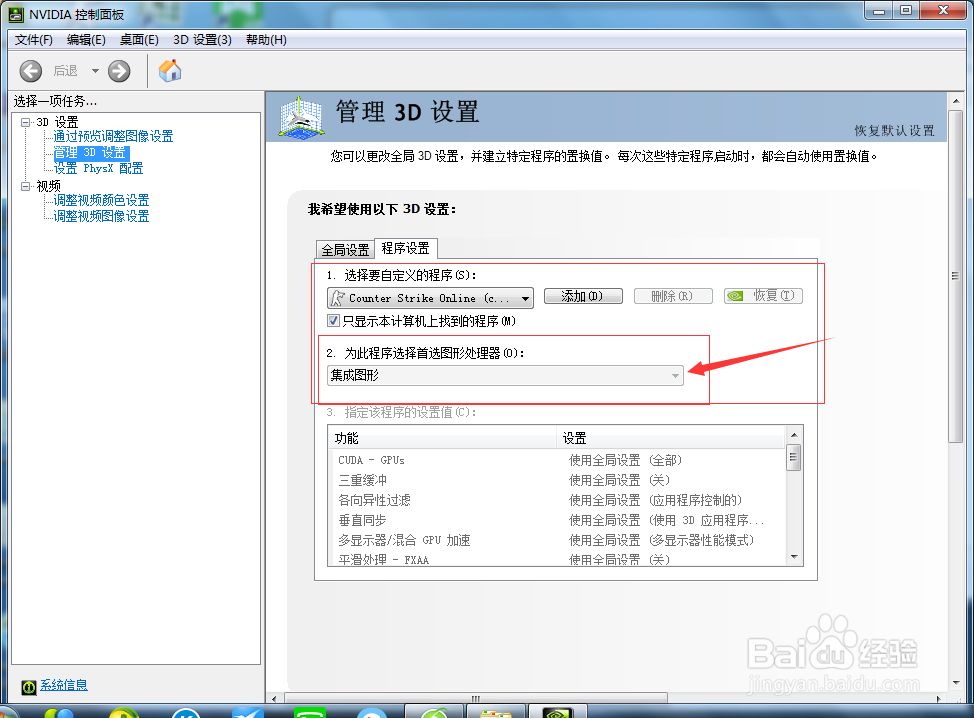
Task: Open 系统信息 from the bottom left
Action: [61, 685]
